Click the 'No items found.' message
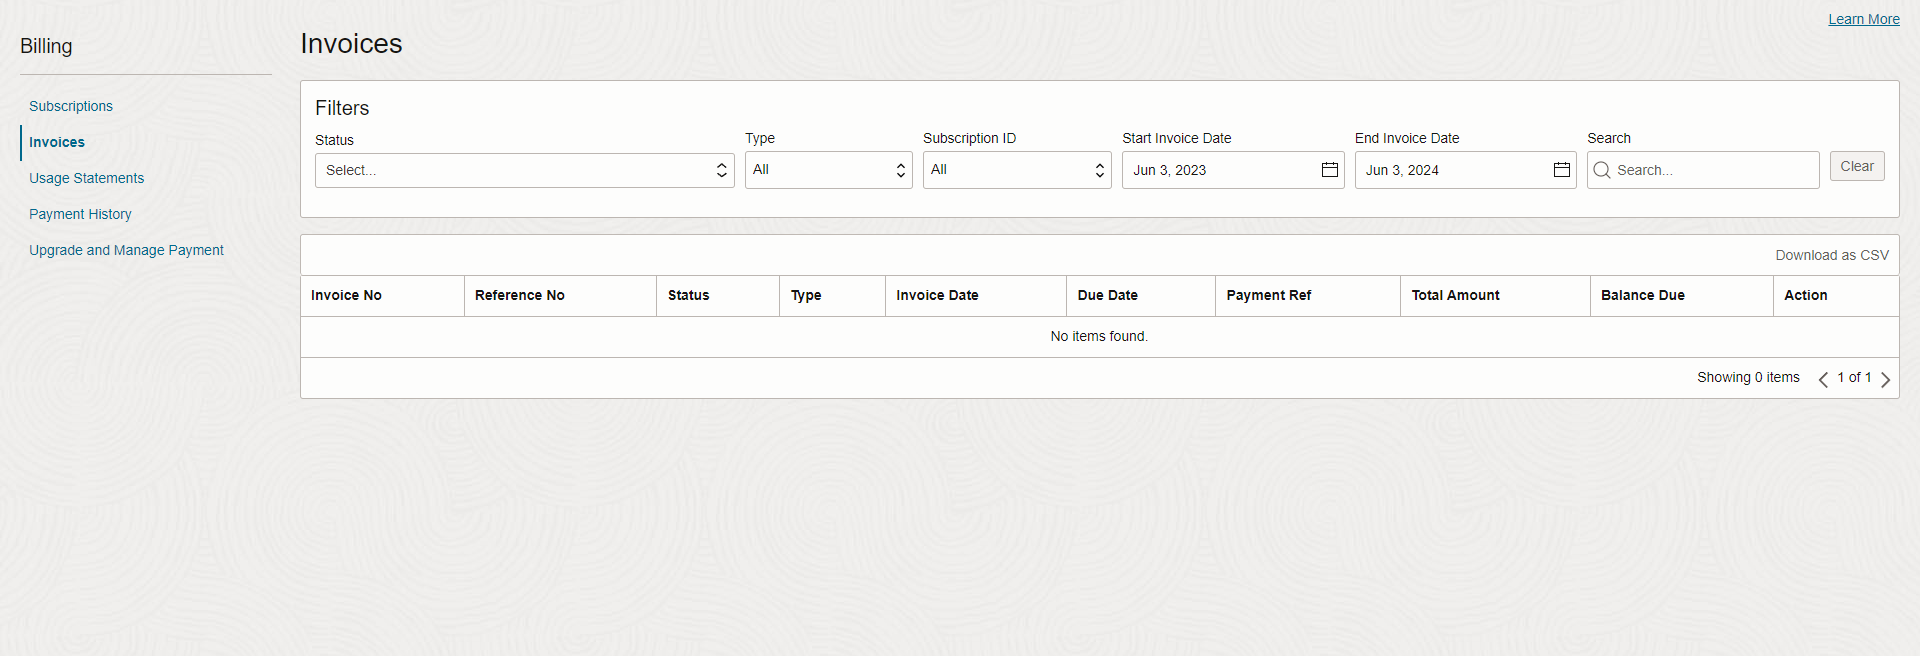This screenshot has height=656, width=1920. point(1099,336)
